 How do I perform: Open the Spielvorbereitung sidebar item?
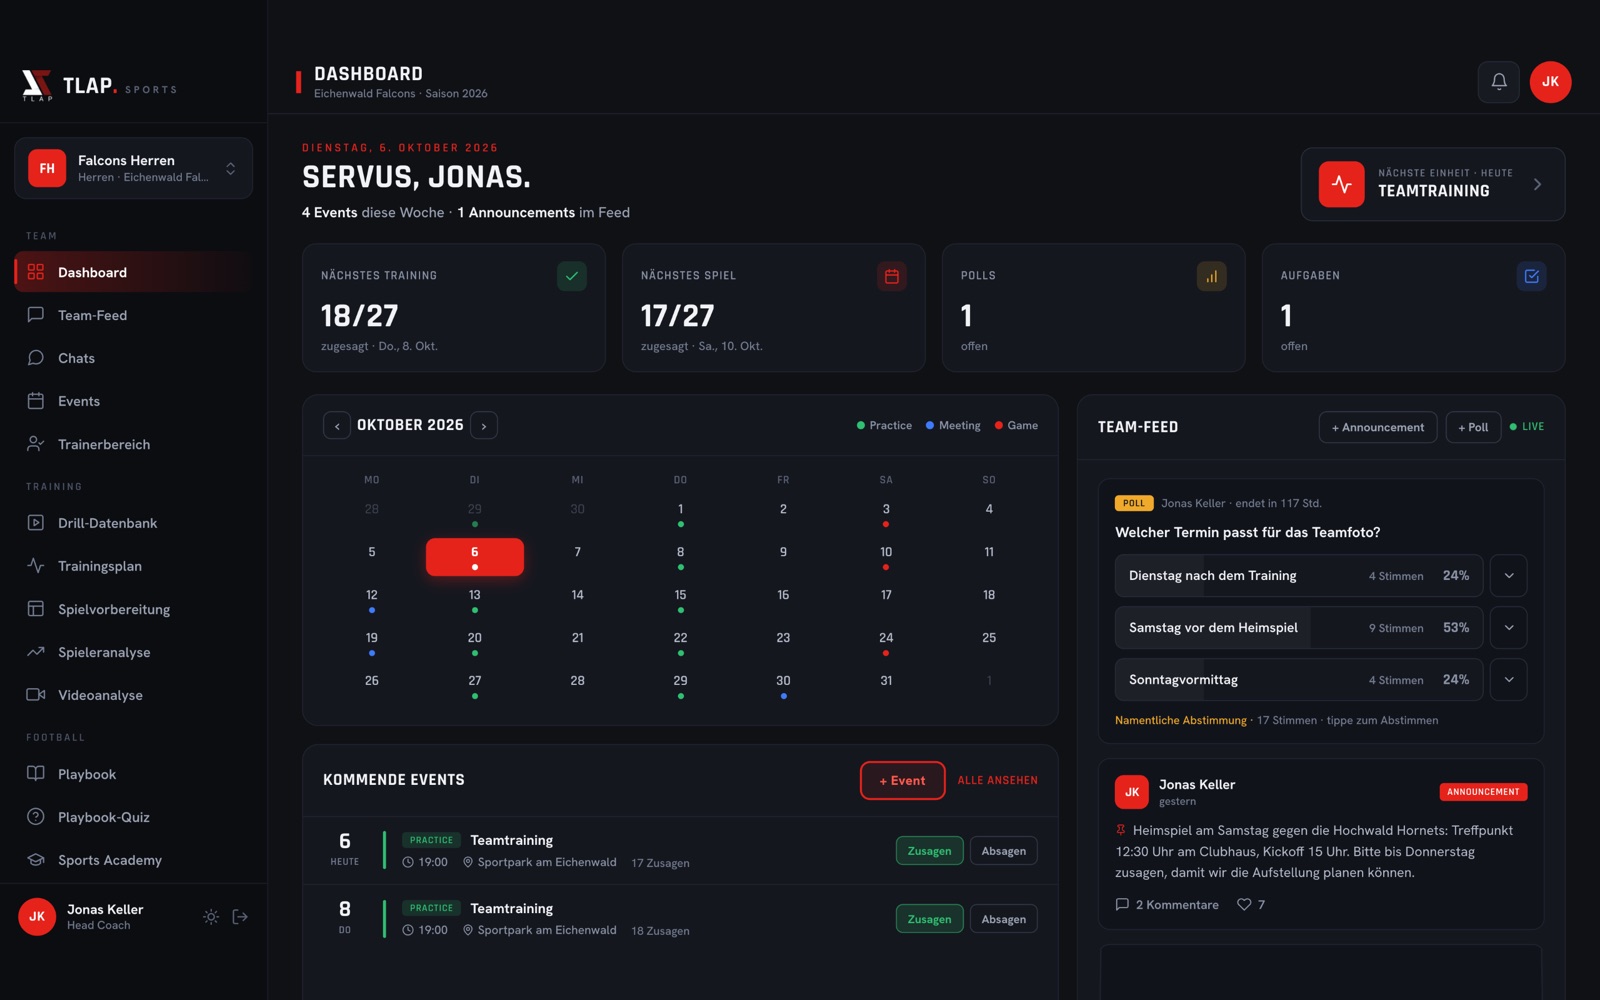(x=133, y=609)
